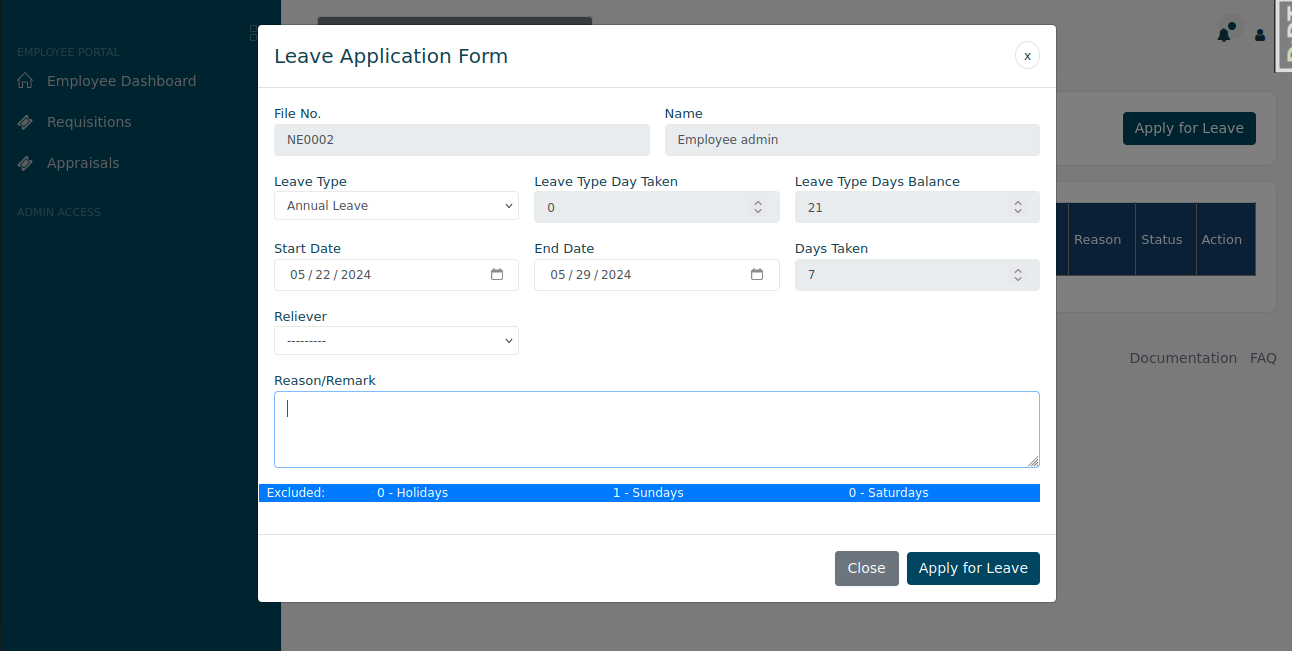Click the Close button in the dialog footer
This screenshot has height=651, width=1292.
tap(866, 568)
